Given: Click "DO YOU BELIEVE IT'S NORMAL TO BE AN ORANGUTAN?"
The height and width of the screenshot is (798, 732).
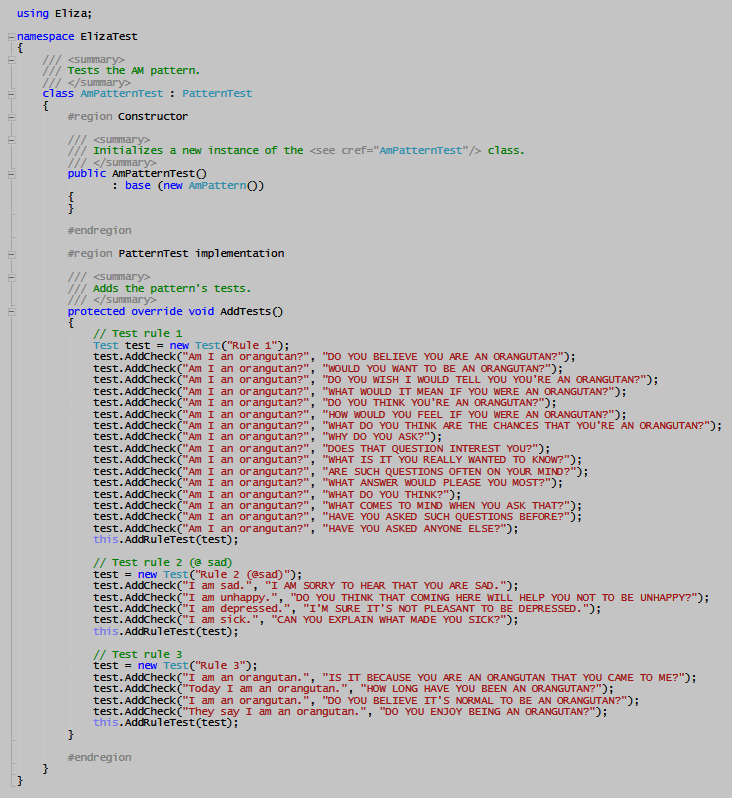Looking at the screenshot, I should [x=477, y=701].
